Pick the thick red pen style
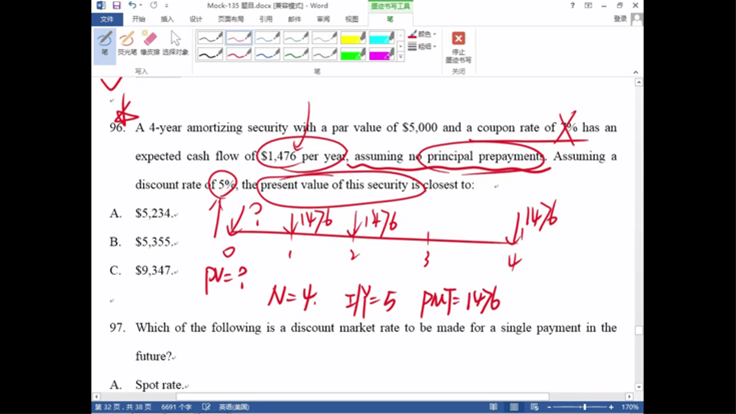The image size is (736, 414). tap(238, 54)
